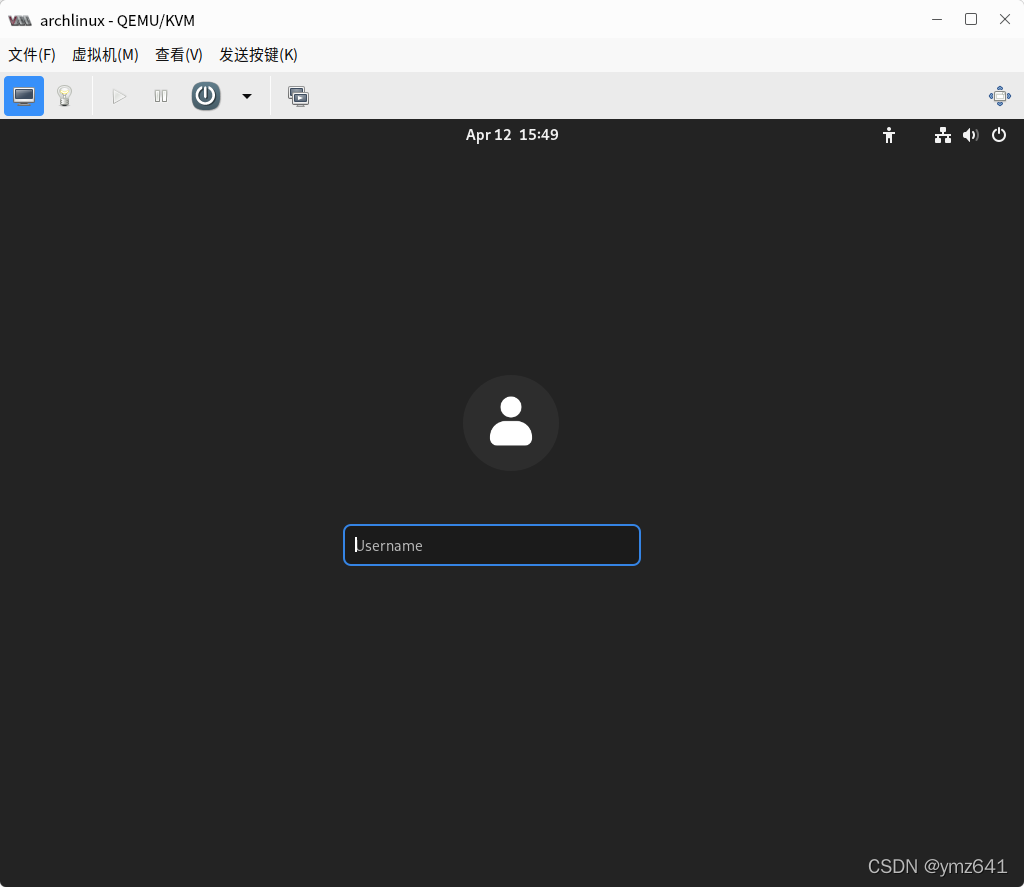Switch to fullscreen view icon
The width and height of the screenshot is (1024, 887).
[x=999, y=96]
